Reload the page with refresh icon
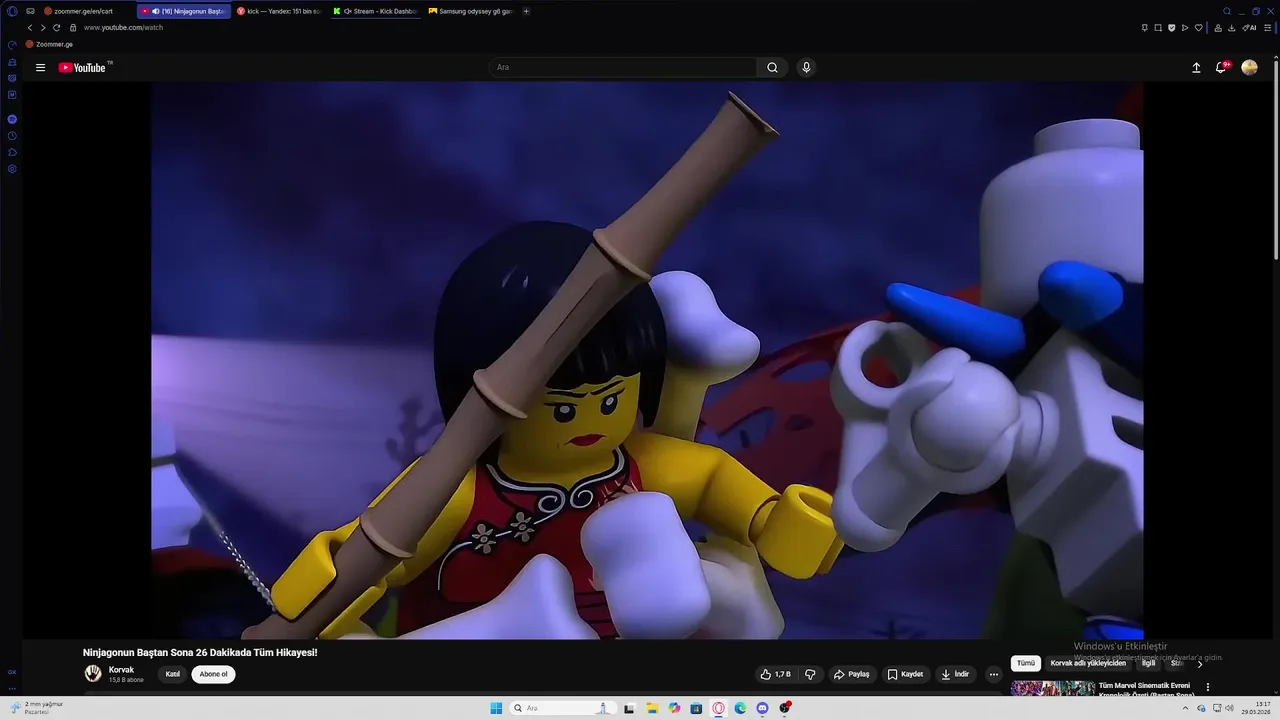Image resolution: width=1280 pixels, height=720 pixels. 56,28
